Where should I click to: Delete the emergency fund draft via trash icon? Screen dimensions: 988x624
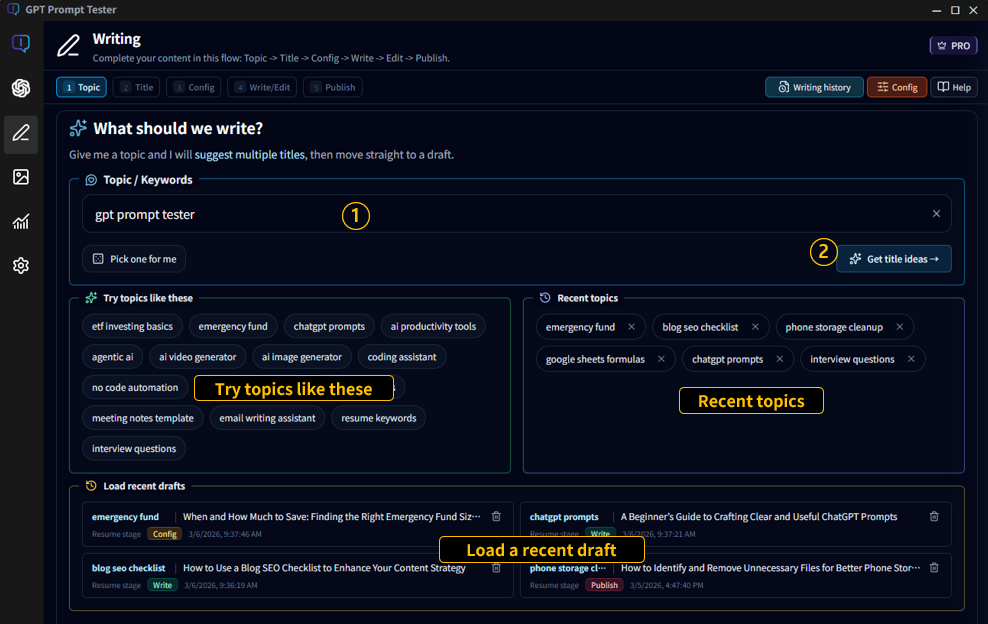496,517
